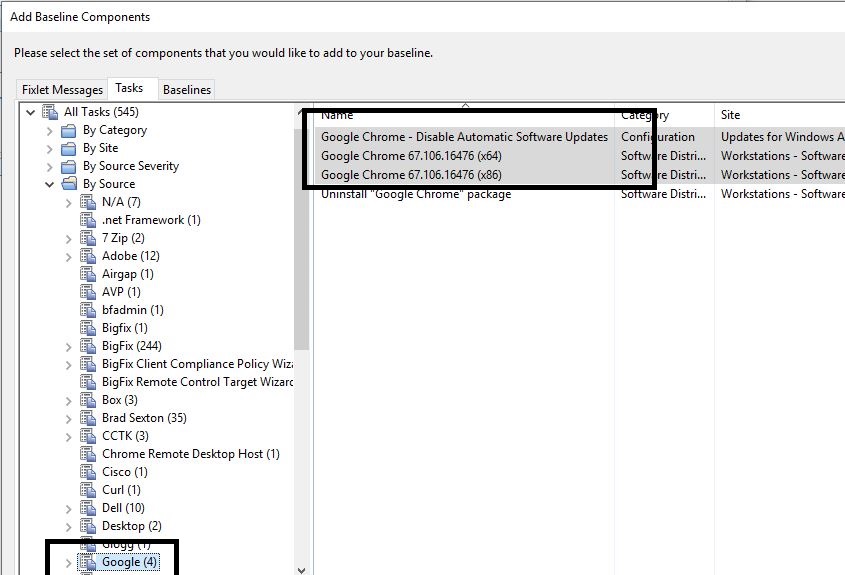Sort by the Category column header
Viewport: 845px width, 575px height.
[664, 115]
